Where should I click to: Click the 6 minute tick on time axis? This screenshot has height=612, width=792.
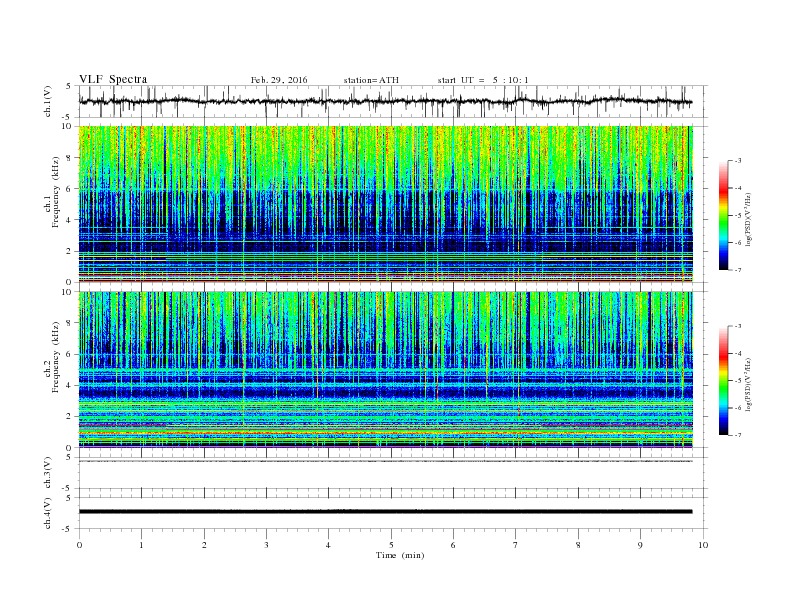(453, 545)
